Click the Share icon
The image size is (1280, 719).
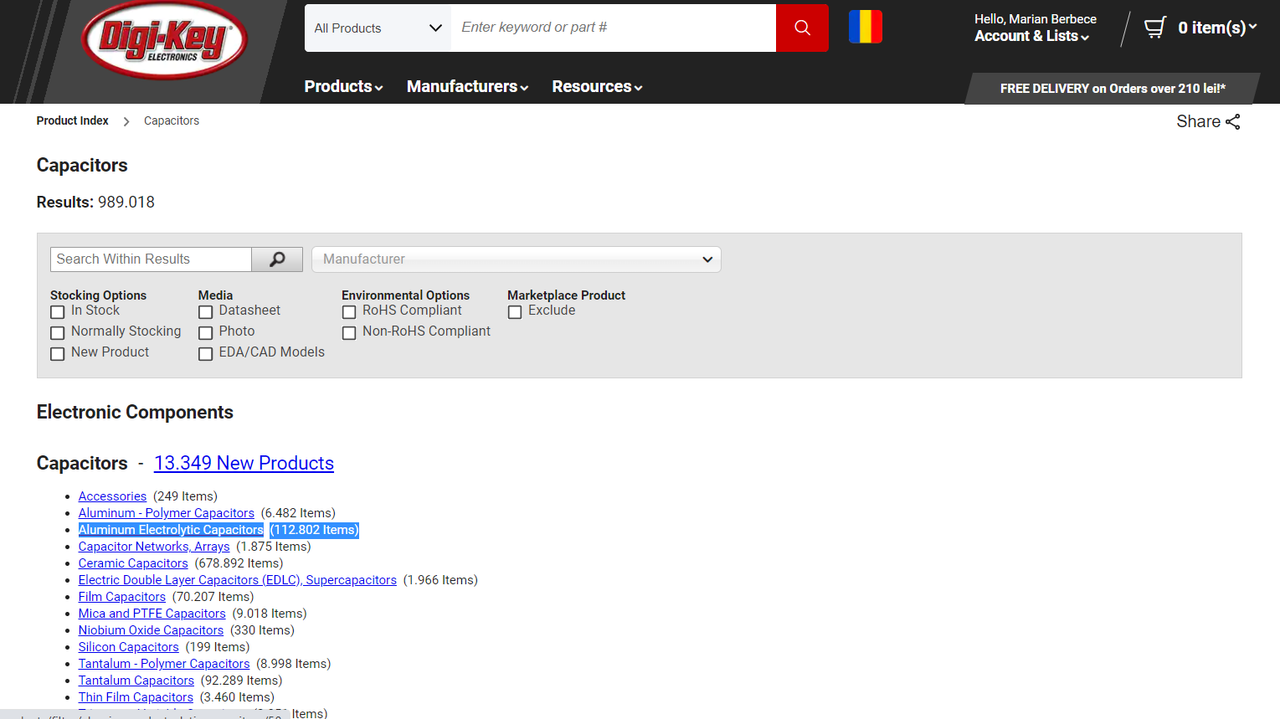tap(1233, 122)
